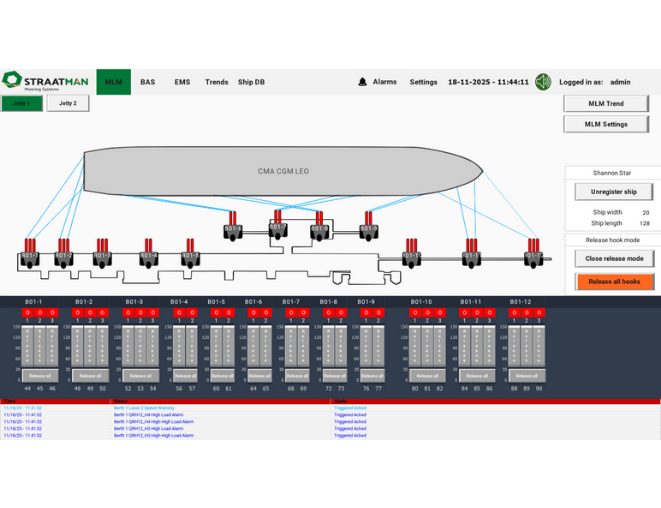Open the Ship DB menu
The width and height of the screenshot is (661, 508).
tap(251, 82)
